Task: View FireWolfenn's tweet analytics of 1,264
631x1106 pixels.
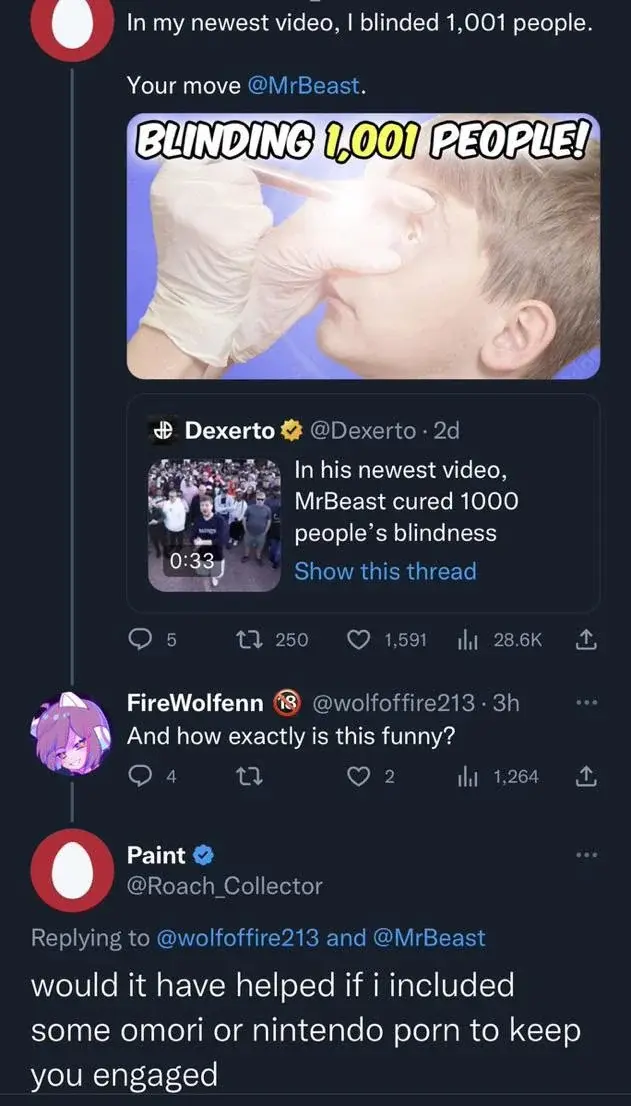Action: pos(464,774)
